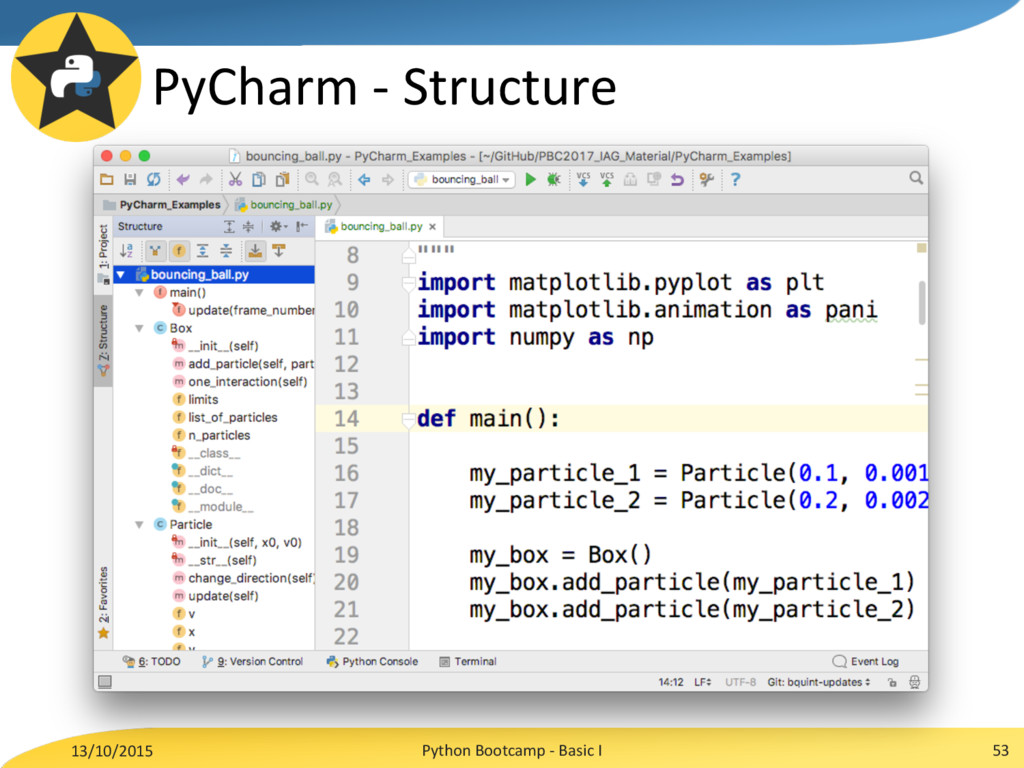Collapse the bouncing_ball.py tree root
This screenshot has width=1024, height=768.
pos(121,275)
